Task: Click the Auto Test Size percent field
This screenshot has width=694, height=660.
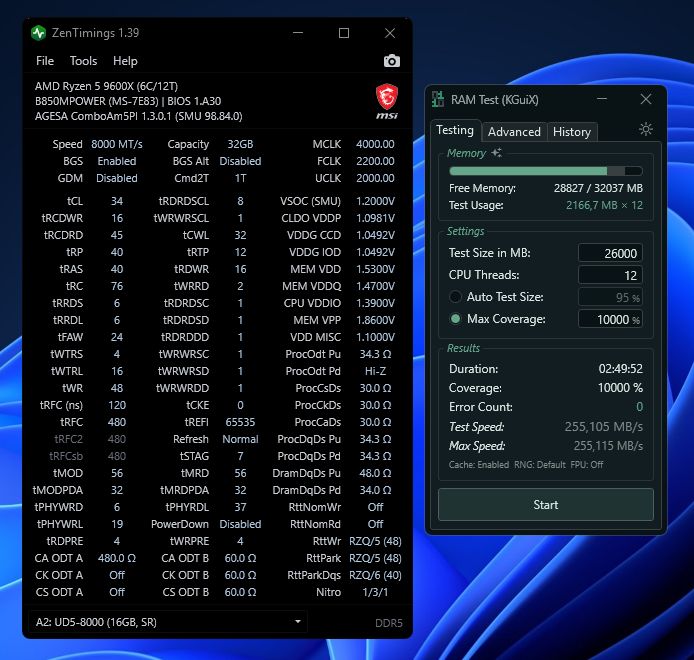Action: tap(610, 297)
